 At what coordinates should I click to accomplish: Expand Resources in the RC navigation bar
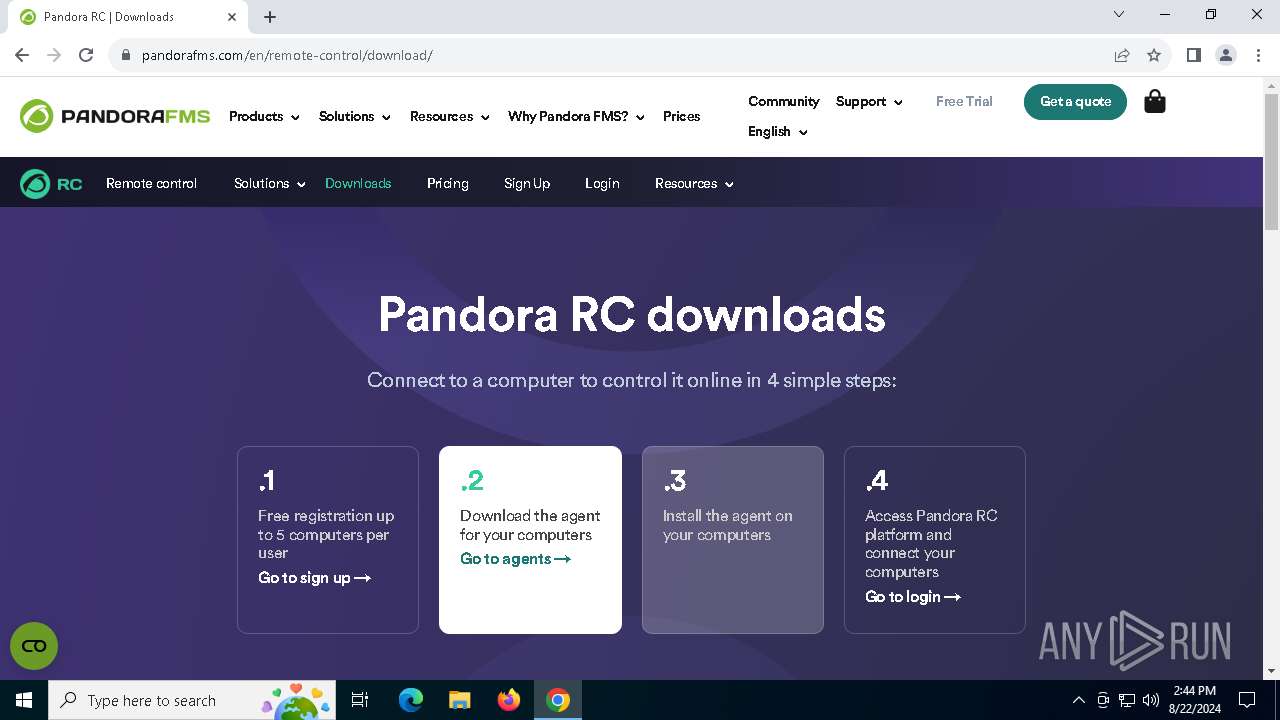694,183
